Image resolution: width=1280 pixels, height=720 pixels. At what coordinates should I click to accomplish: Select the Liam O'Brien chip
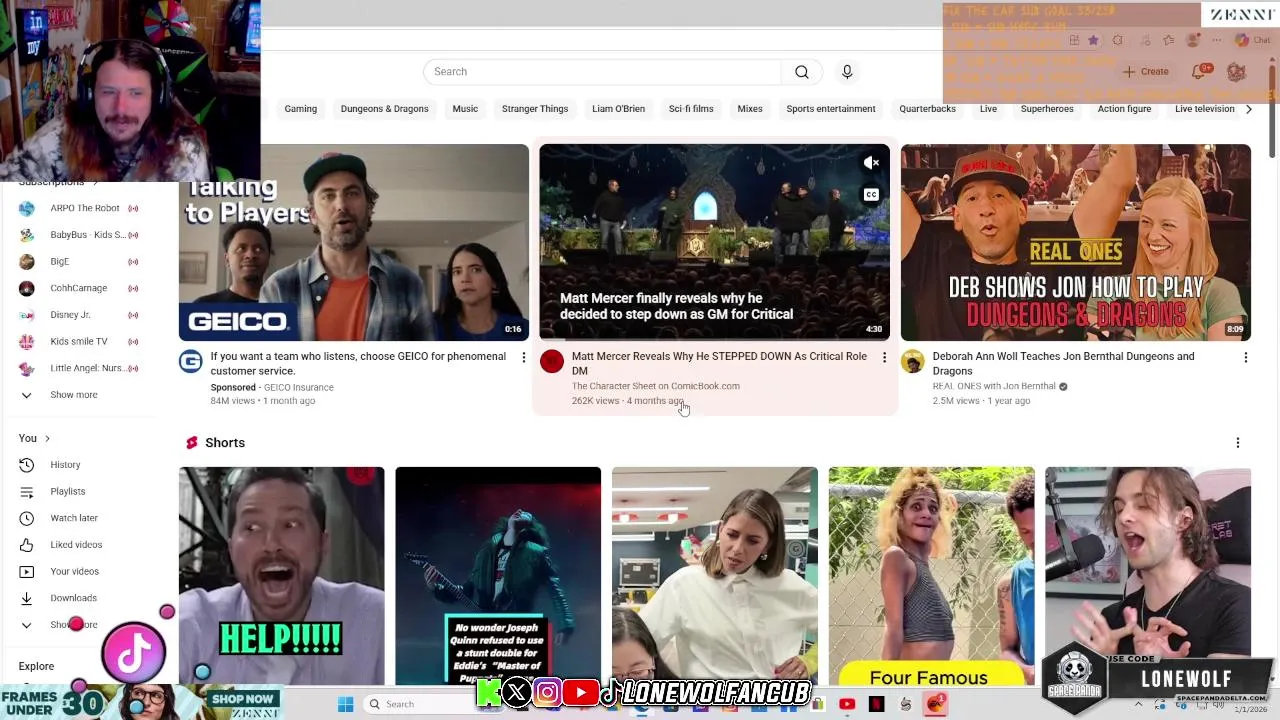click(618, 109)
